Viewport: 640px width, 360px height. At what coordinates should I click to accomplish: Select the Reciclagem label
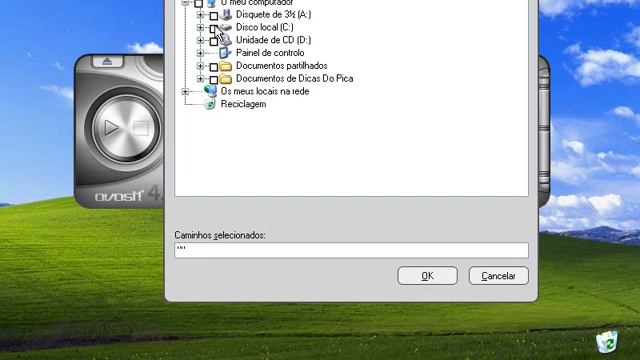pos(243,104)
